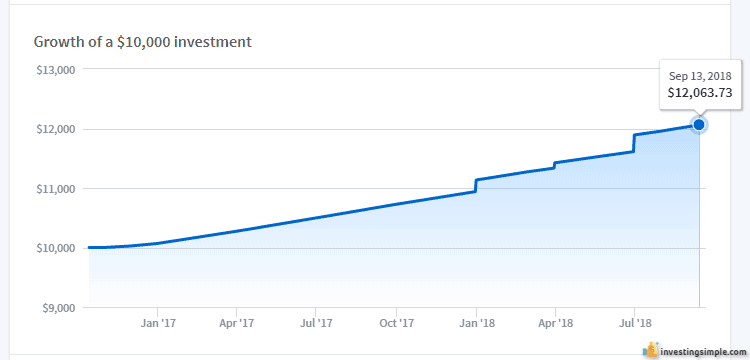This screenshot has width=750, height=360.
Task: Click the $9,000 y-axis label
Action: [58, 308]
